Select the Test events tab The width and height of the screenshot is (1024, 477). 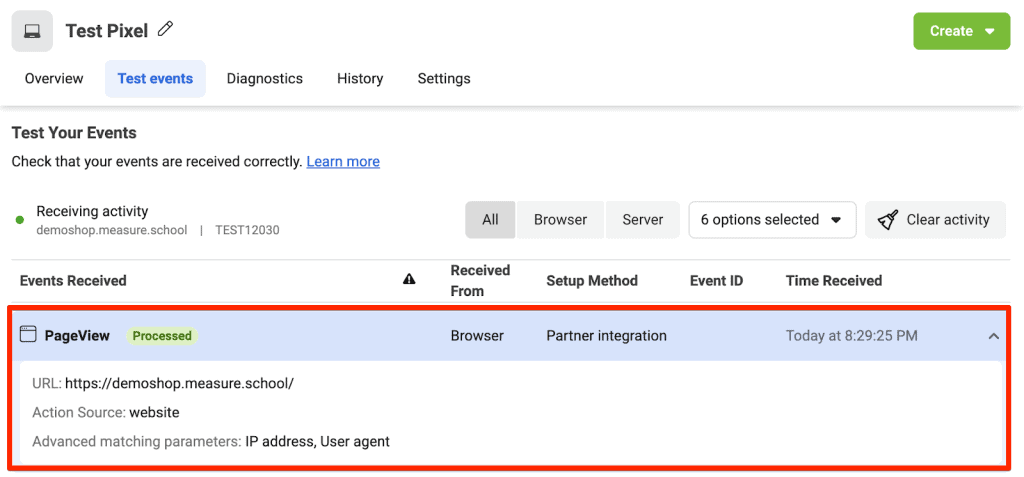155,78
